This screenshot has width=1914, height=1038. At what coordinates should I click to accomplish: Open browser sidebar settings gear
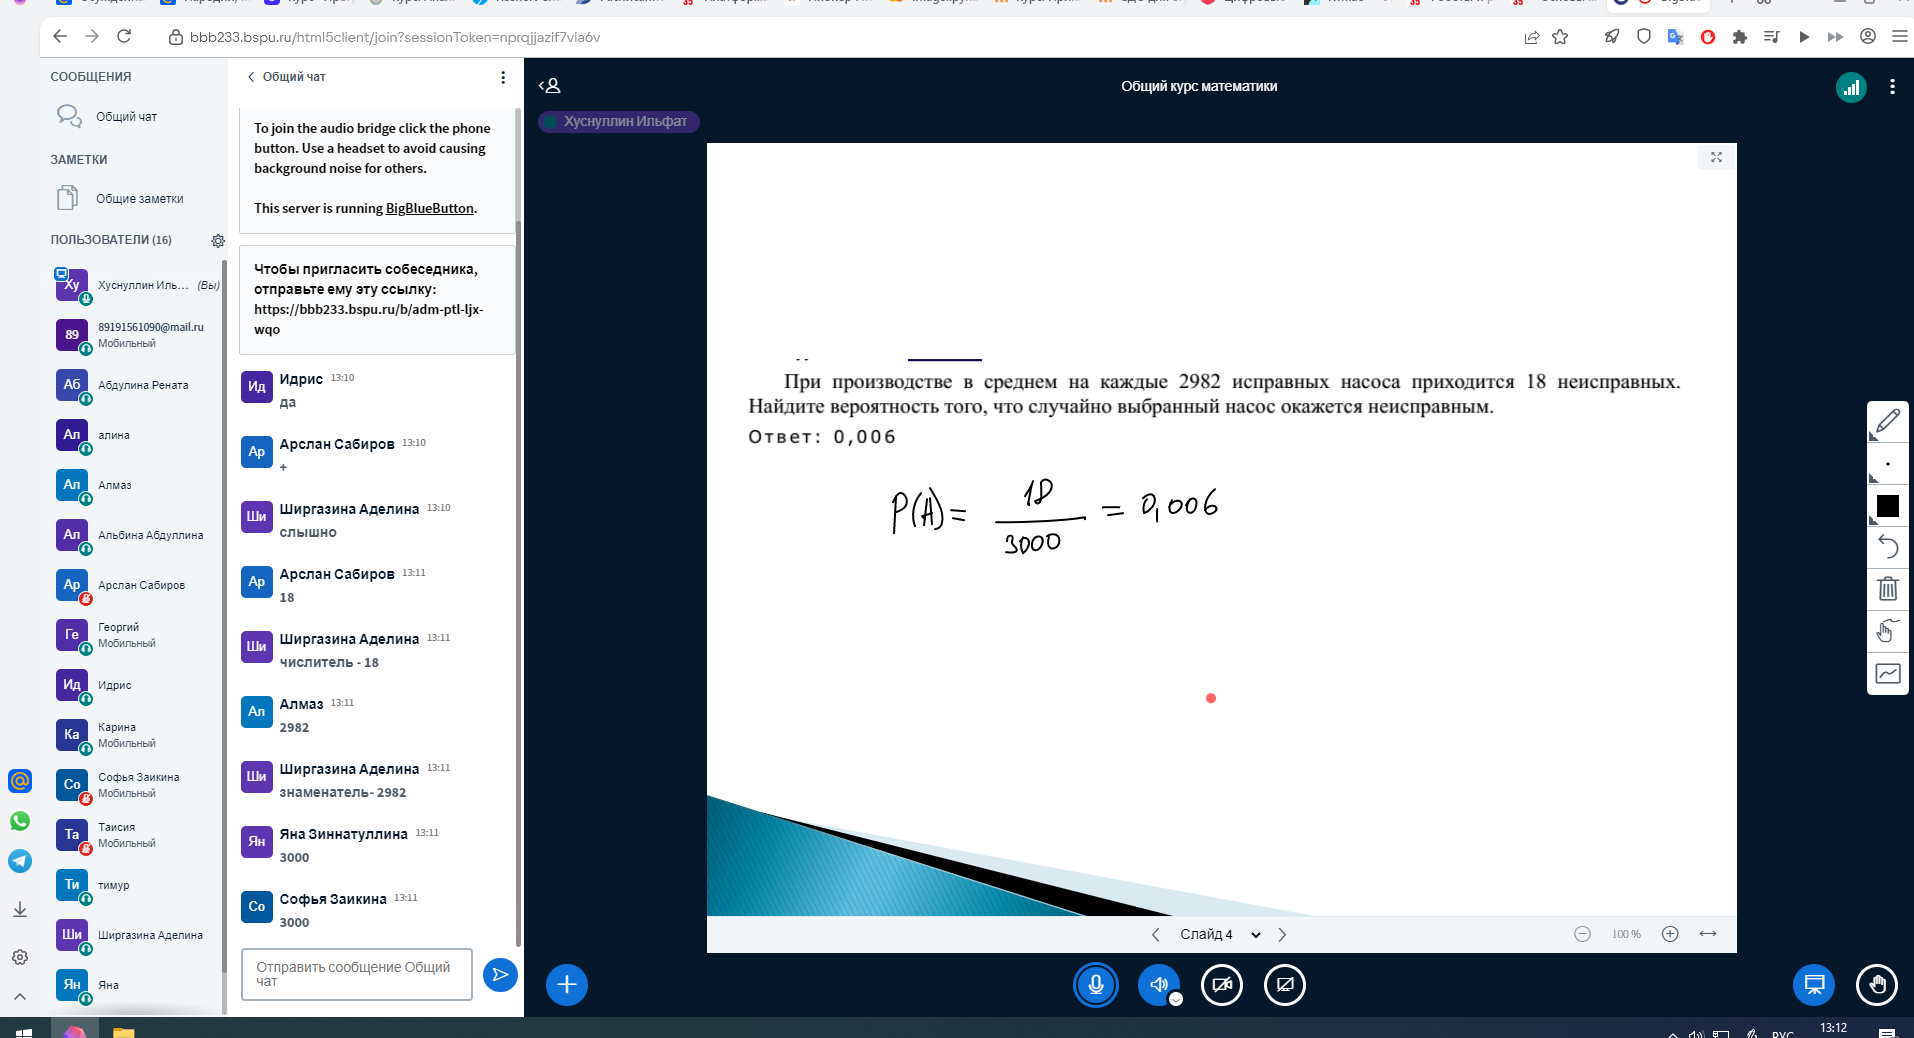[x=20, y=957]
